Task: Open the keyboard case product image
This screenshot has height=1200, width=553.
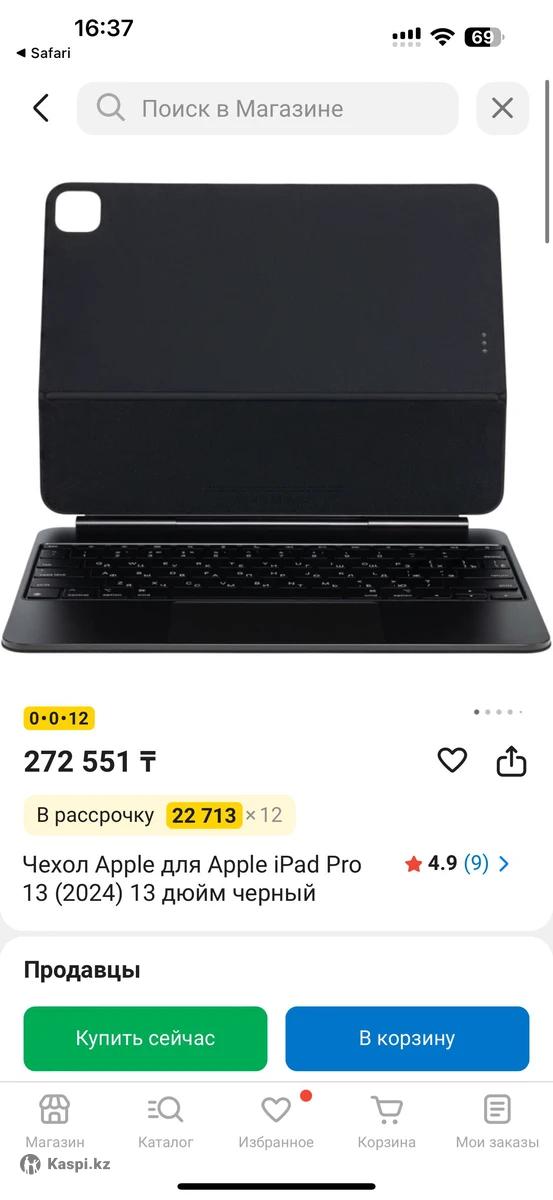Action: pos(276,418)
